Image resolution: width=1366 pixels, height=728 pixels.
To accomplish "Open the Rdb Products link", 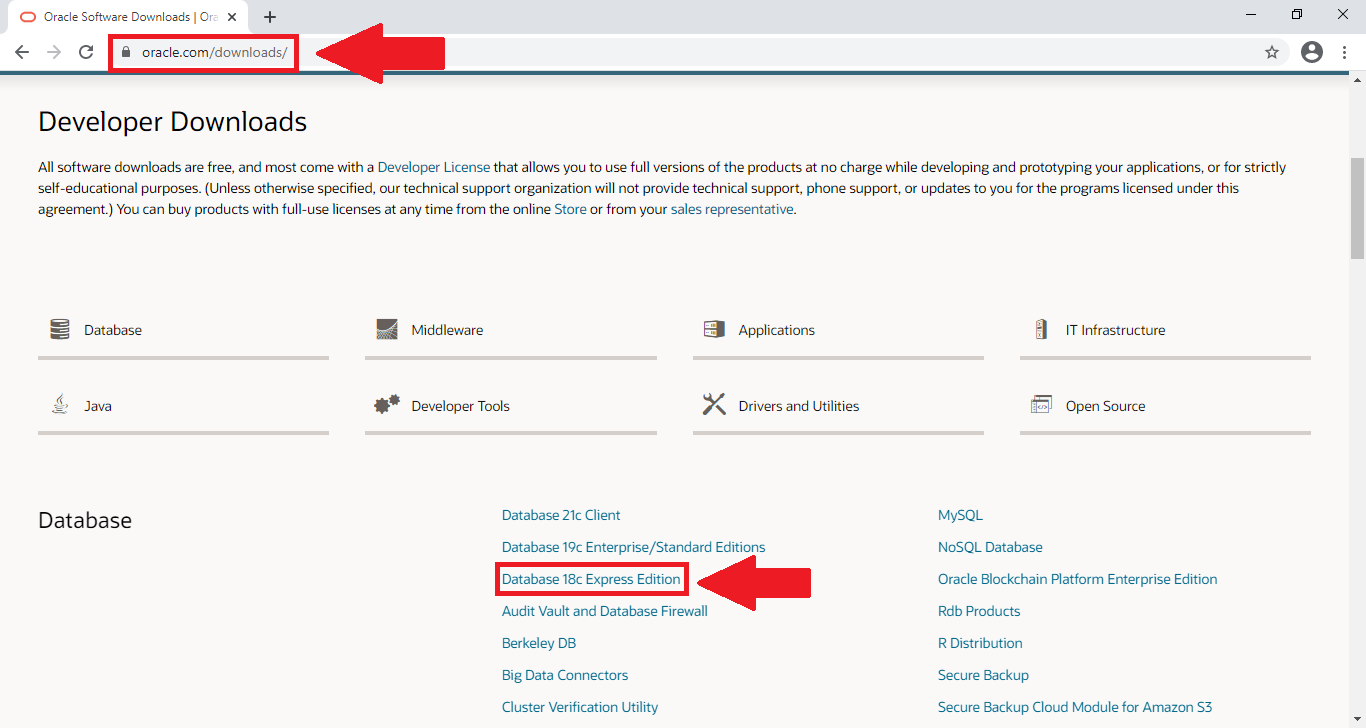I will pyautogui.click(x=979, y=611).
